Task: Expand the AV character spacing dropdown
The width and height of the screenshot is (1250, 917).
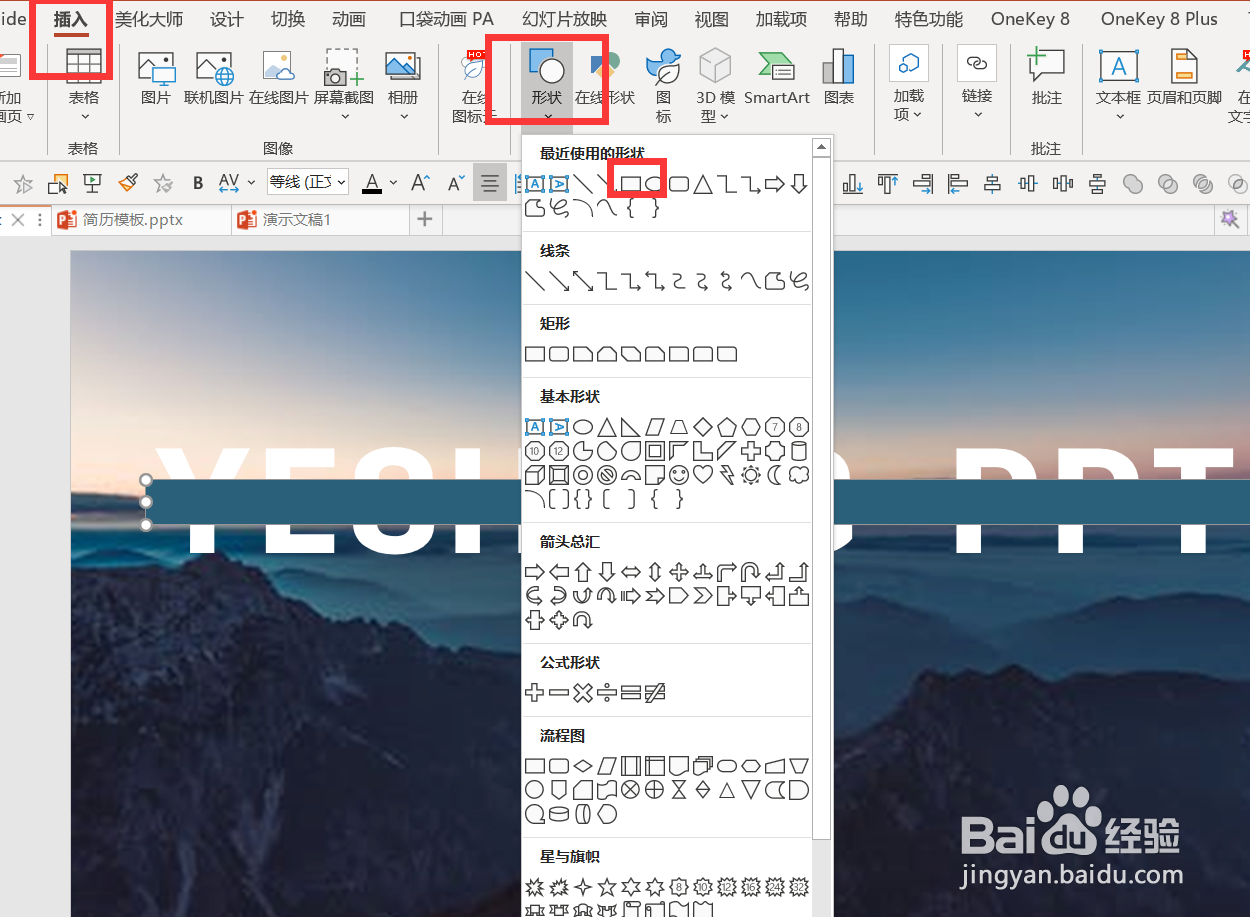Action: (x=249, y=182)
